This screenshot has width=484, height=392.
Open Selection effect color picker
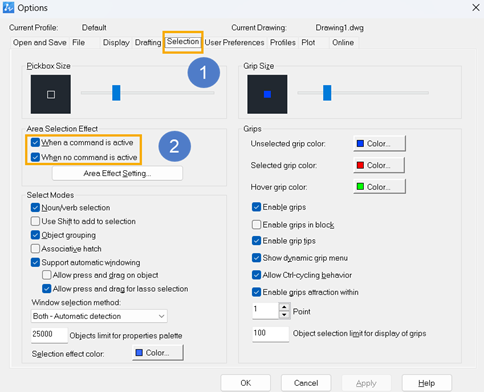click(x=158, y=353)
